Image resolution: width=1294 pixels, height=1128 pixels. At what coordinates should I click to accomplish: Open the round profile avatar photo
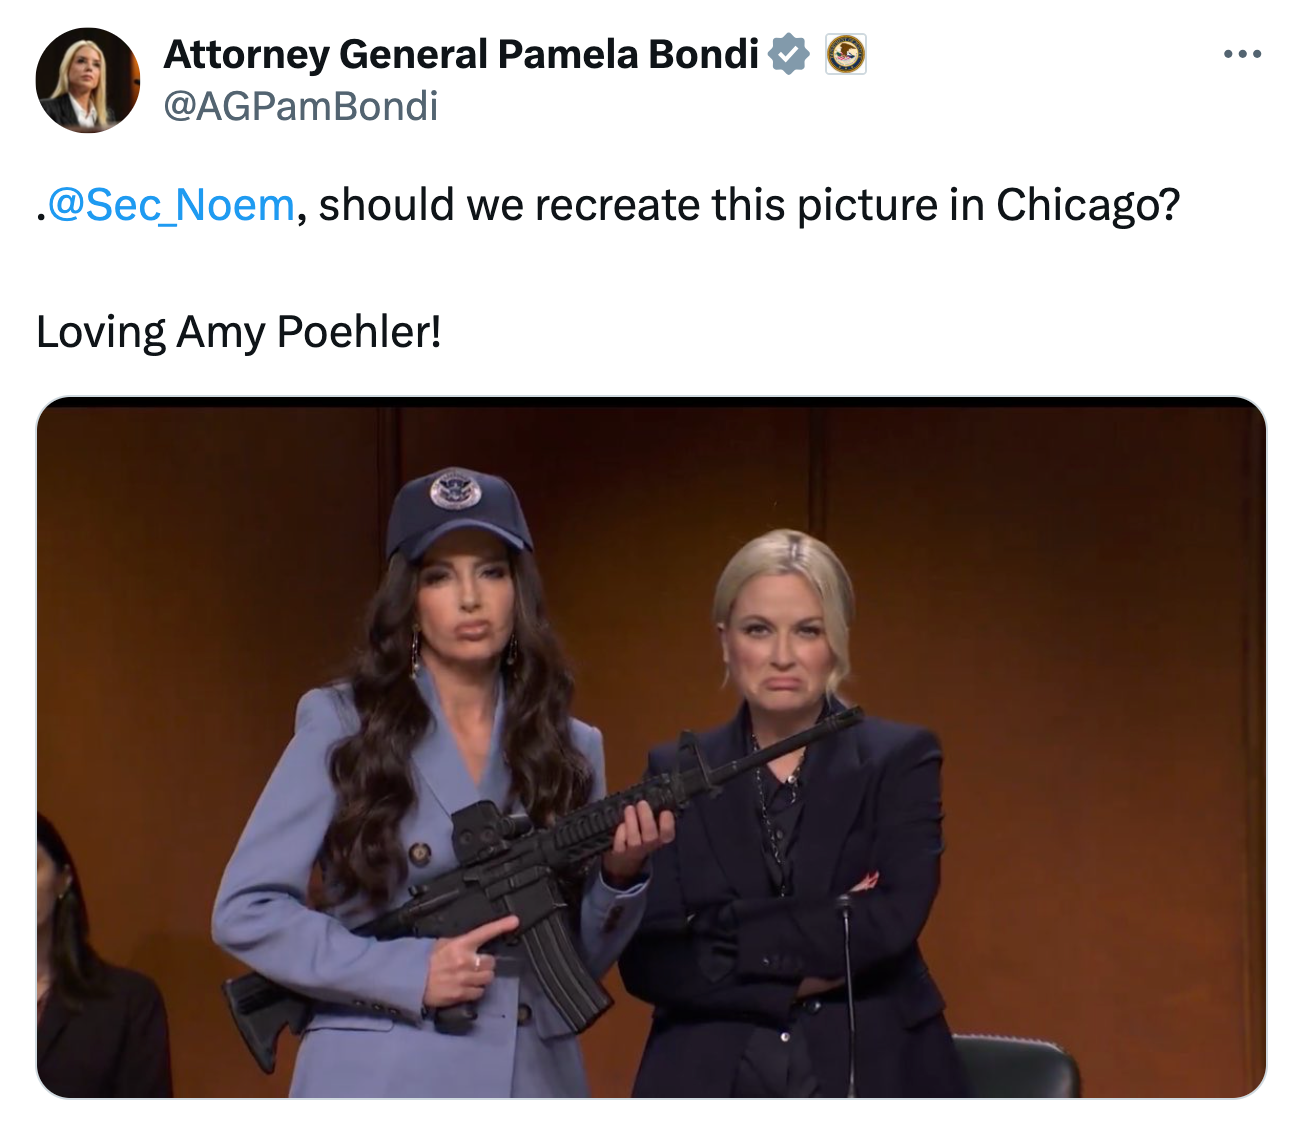tap(88, 80)
